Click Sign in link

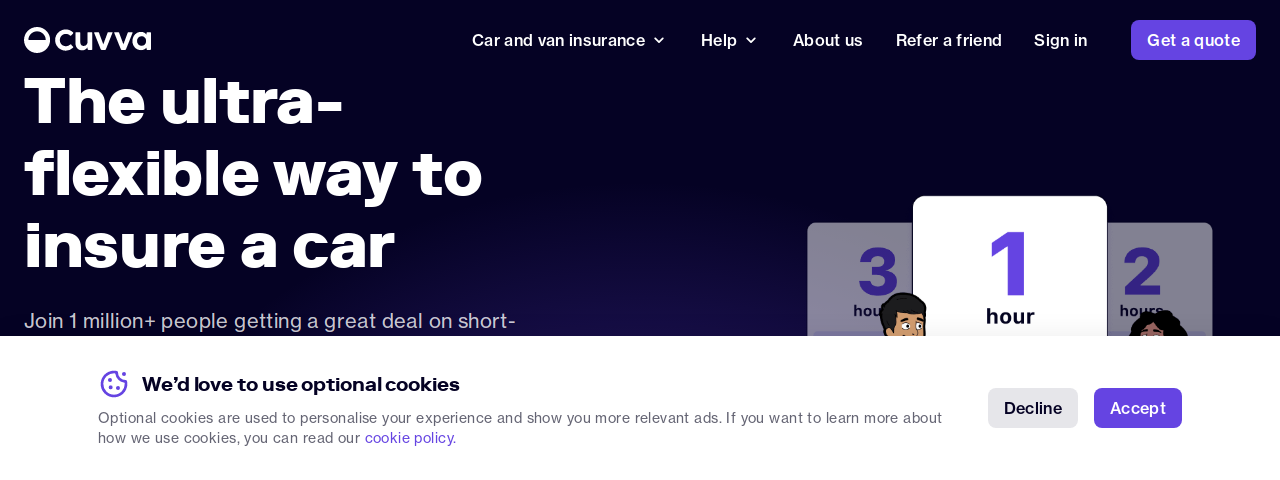click(1060, 40)
